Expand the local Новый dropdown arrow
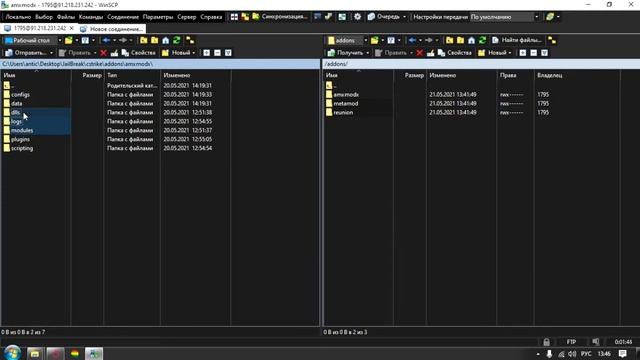This screenshot has height=360, width=640. coord(193,53)
